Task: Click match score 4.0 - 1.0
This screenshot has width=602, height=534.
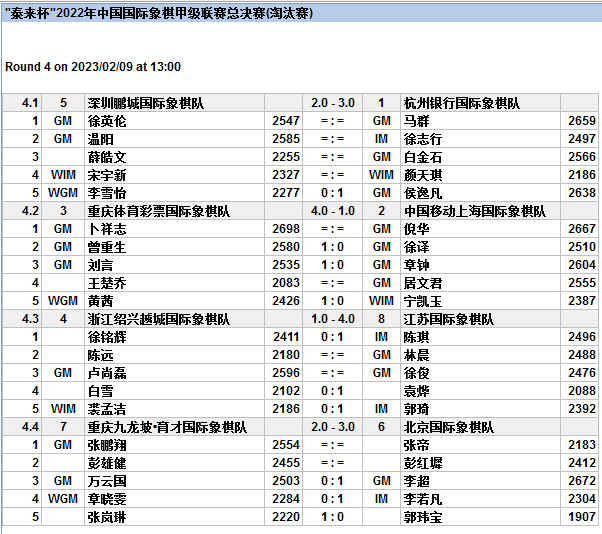Action: pyautogui.click(x=333, y=211)
